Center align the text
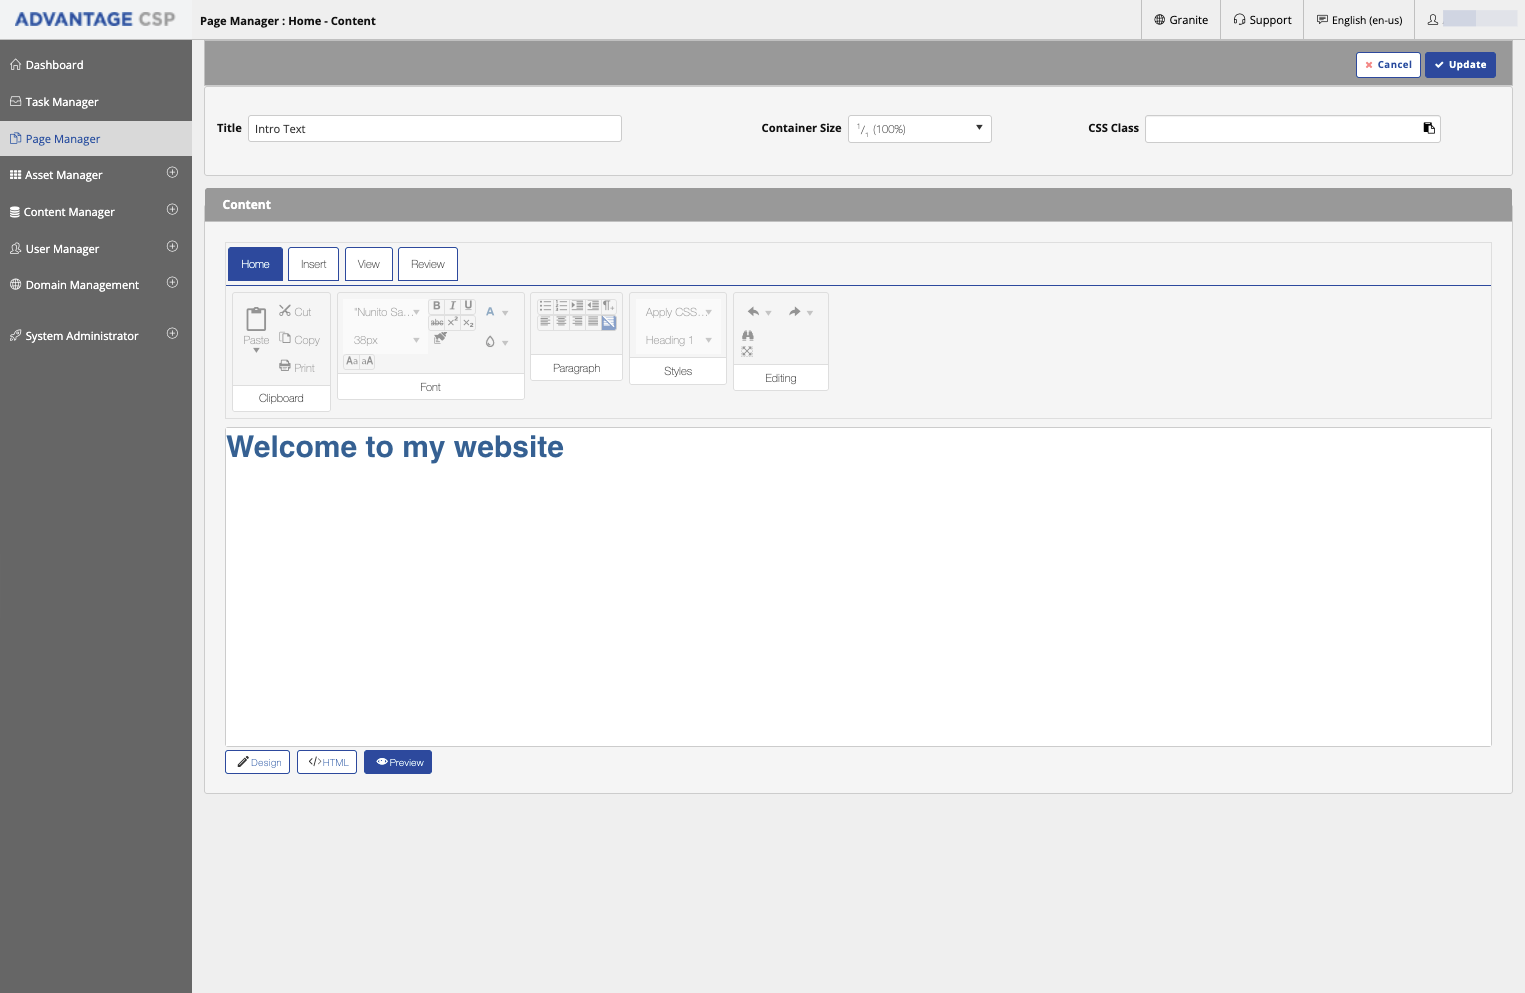1525x993 pixels. coord(561,322)
